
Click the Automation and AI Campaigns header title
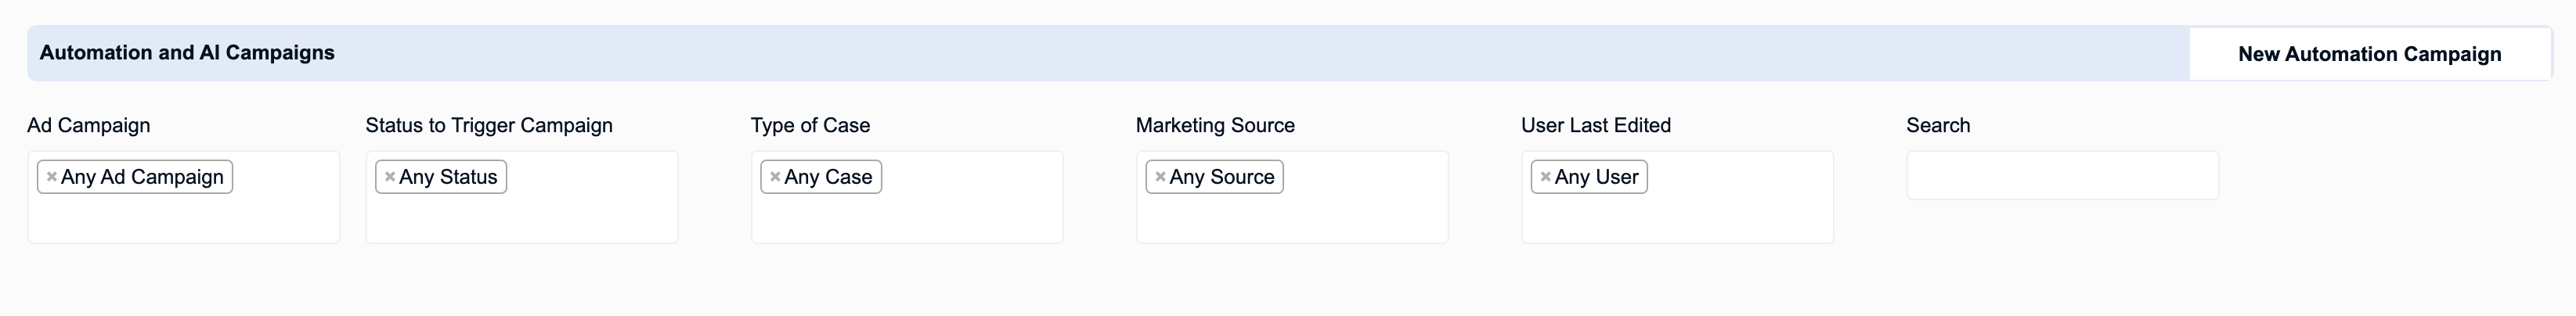[187, 53]
